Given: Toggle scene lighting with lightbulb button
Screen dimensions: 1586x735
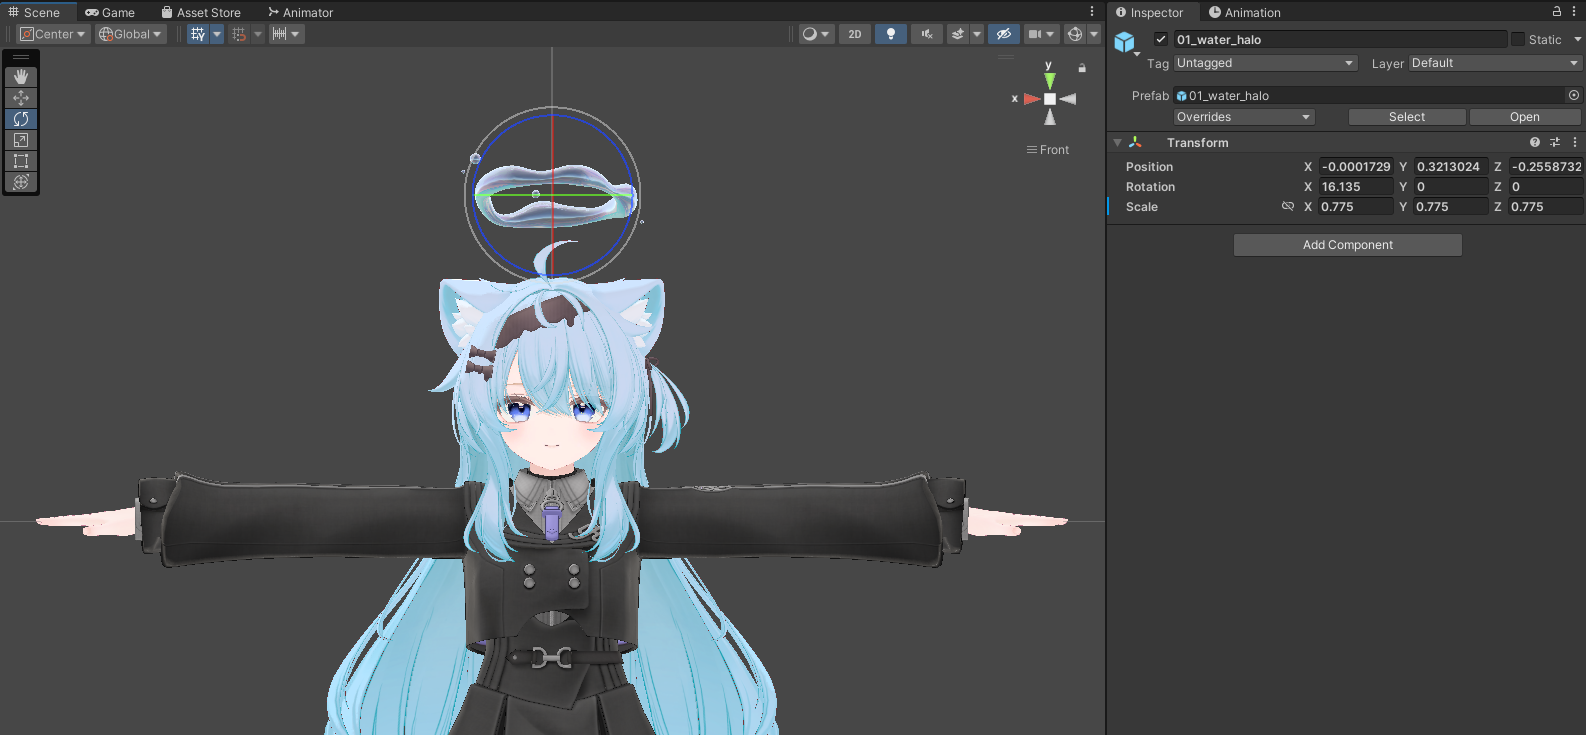Looking at the screenshot, I should pyautogui.click(x=890, y=34).
